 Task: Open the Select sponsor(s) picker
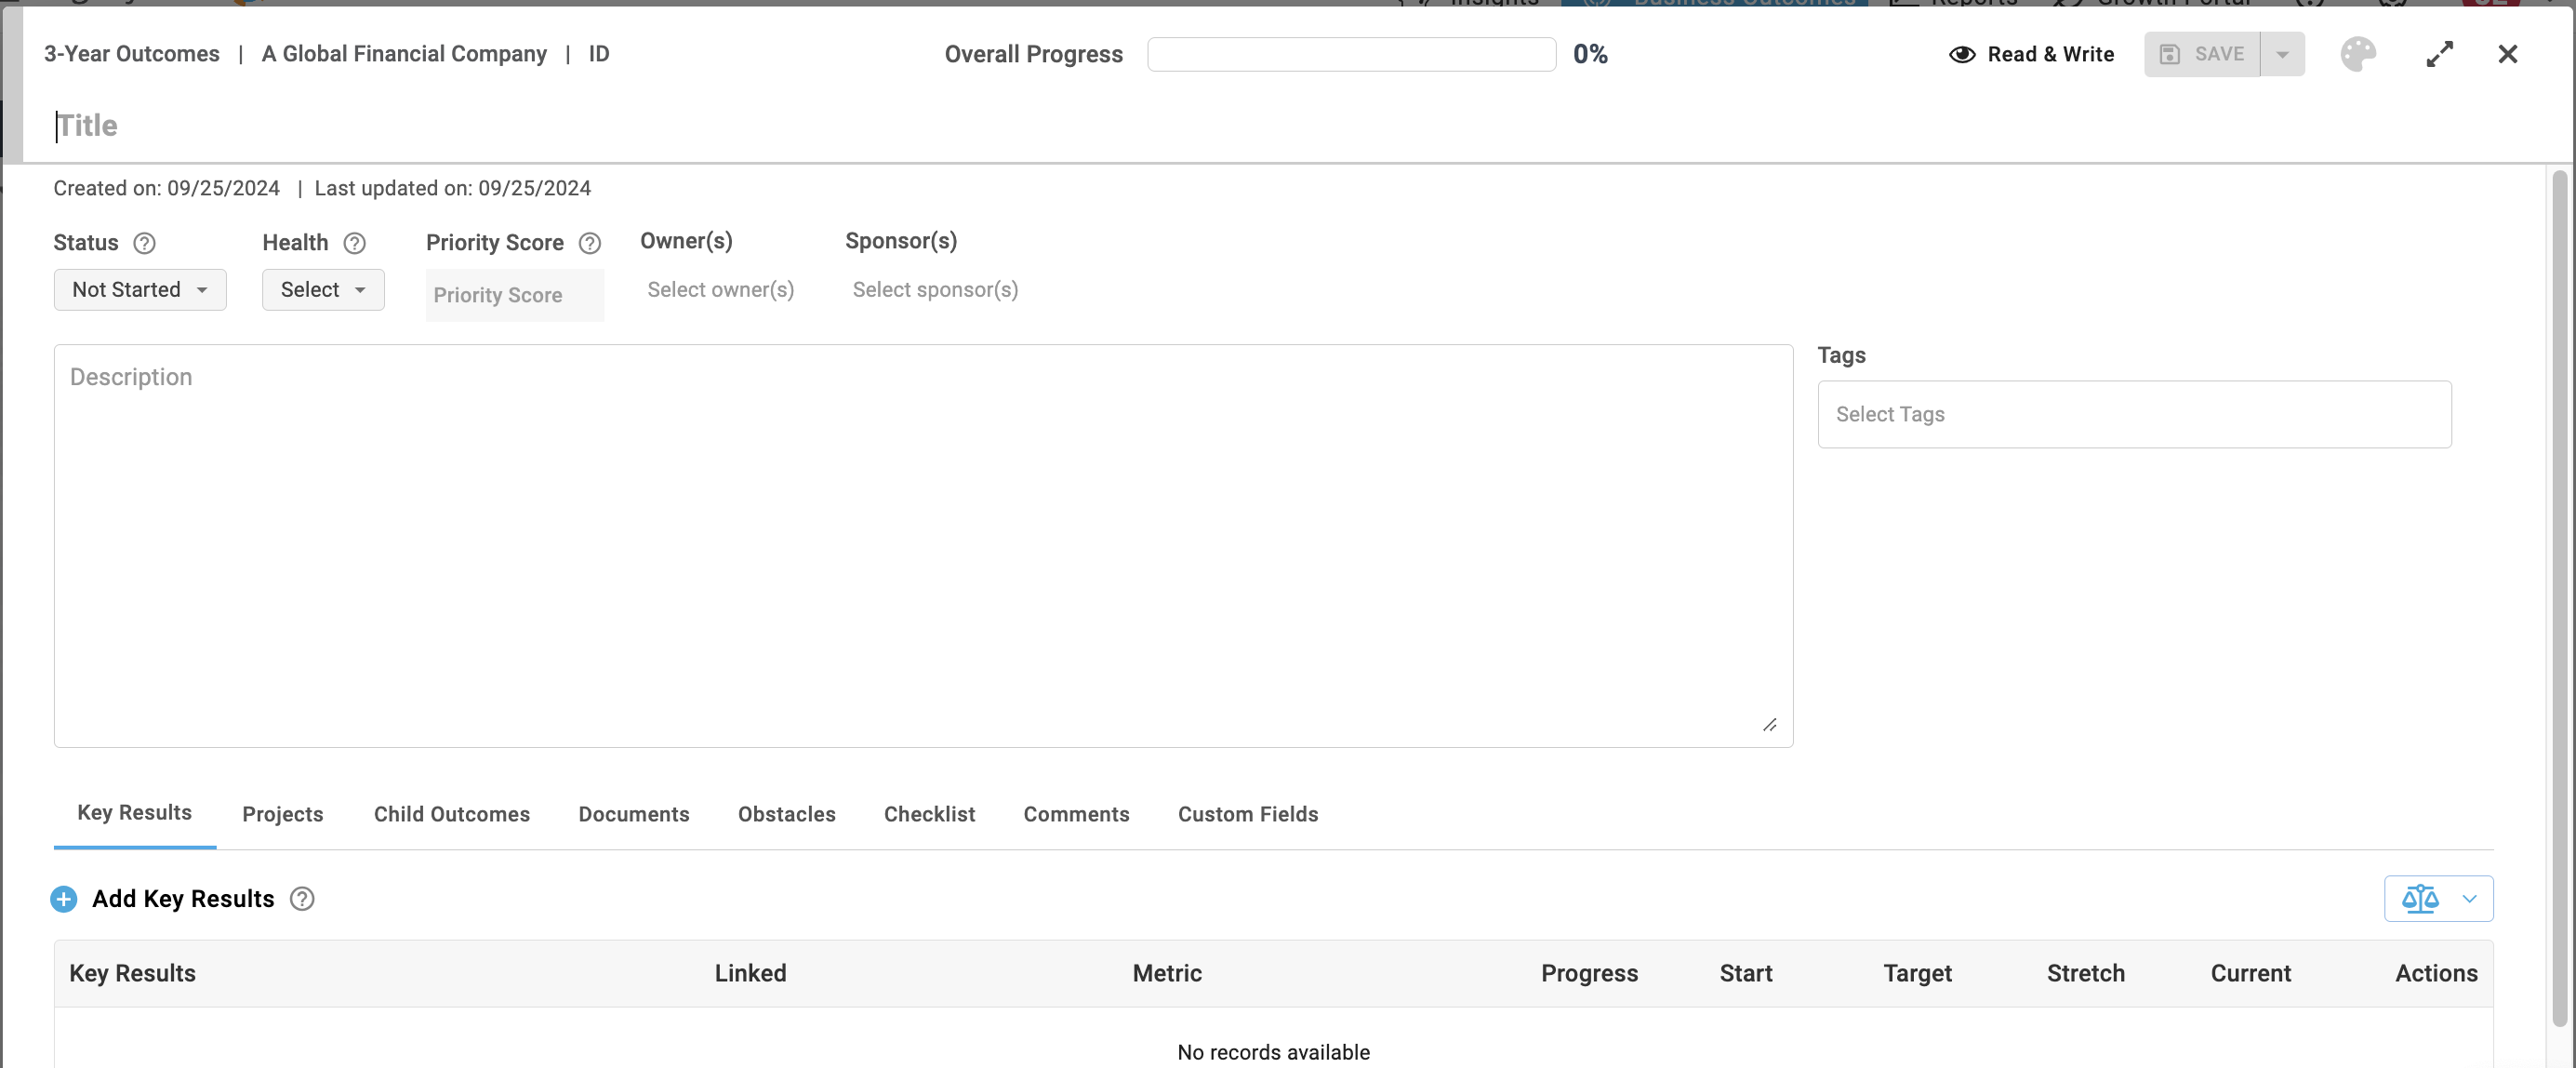(x=936, y=290)
